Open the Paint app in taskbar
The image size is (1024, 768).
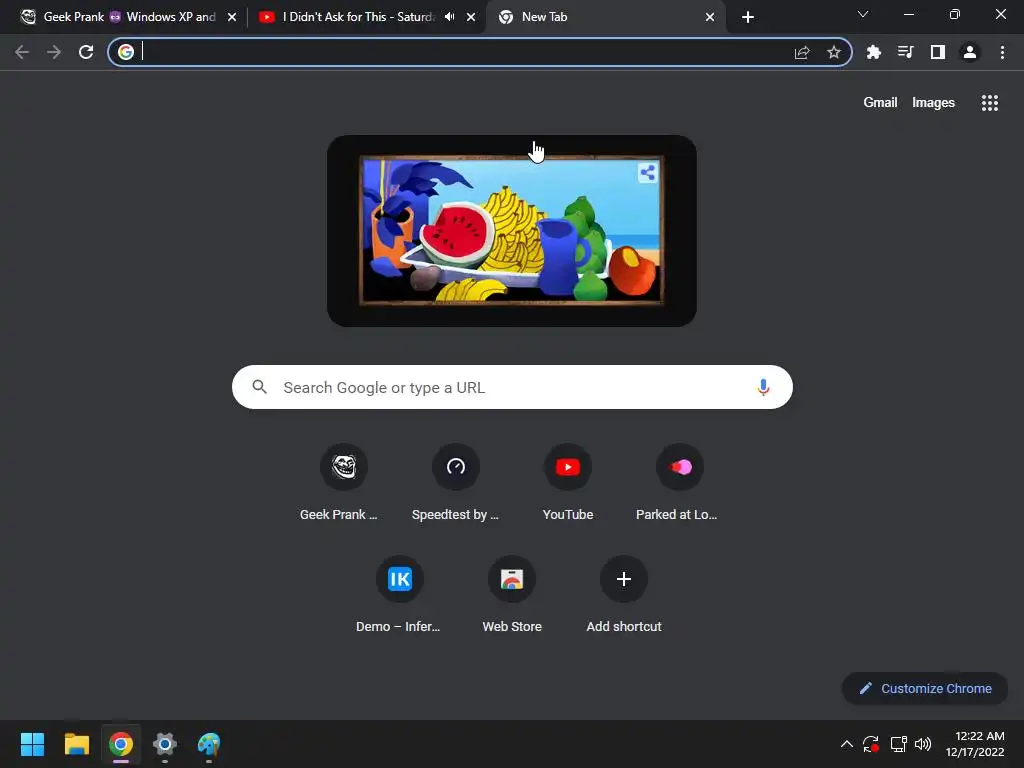point(209,744)
